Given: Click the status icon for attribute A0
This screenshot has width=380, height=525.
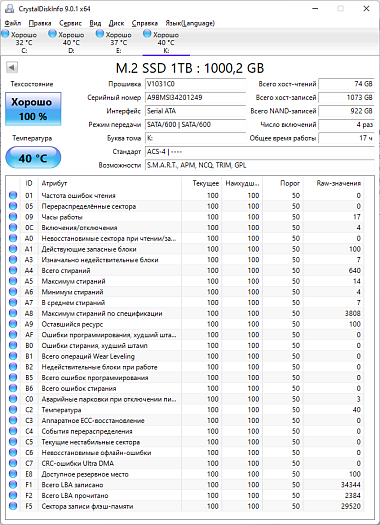Looking at the screenshot, I should tap(13, 238).
